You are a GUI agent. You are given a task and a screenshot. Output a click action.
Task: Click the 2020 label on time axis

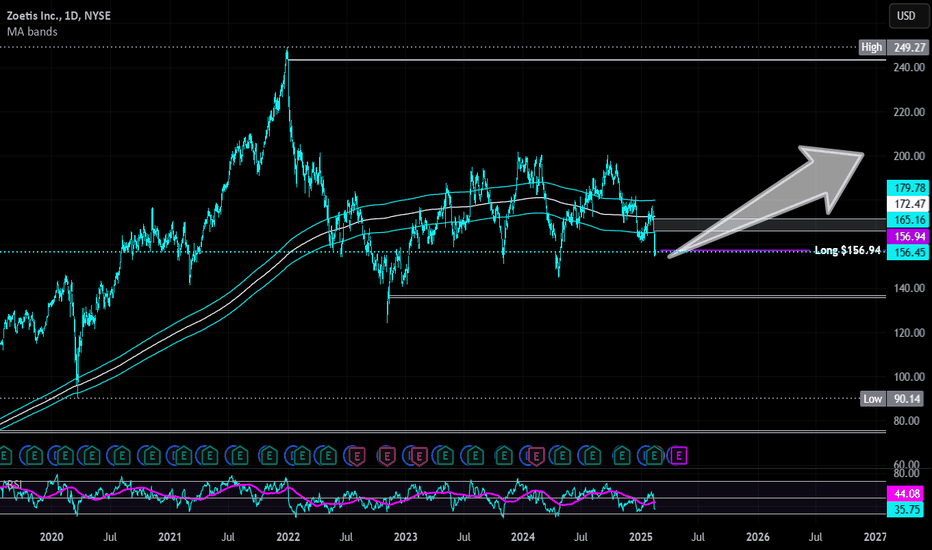tap(52, 537)
